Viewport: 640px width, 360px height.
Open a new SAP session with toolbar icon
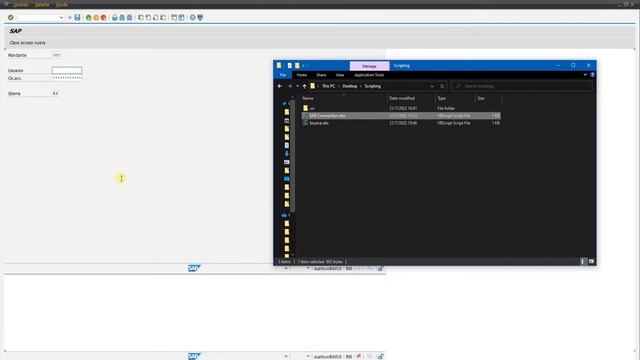(174, 18)
